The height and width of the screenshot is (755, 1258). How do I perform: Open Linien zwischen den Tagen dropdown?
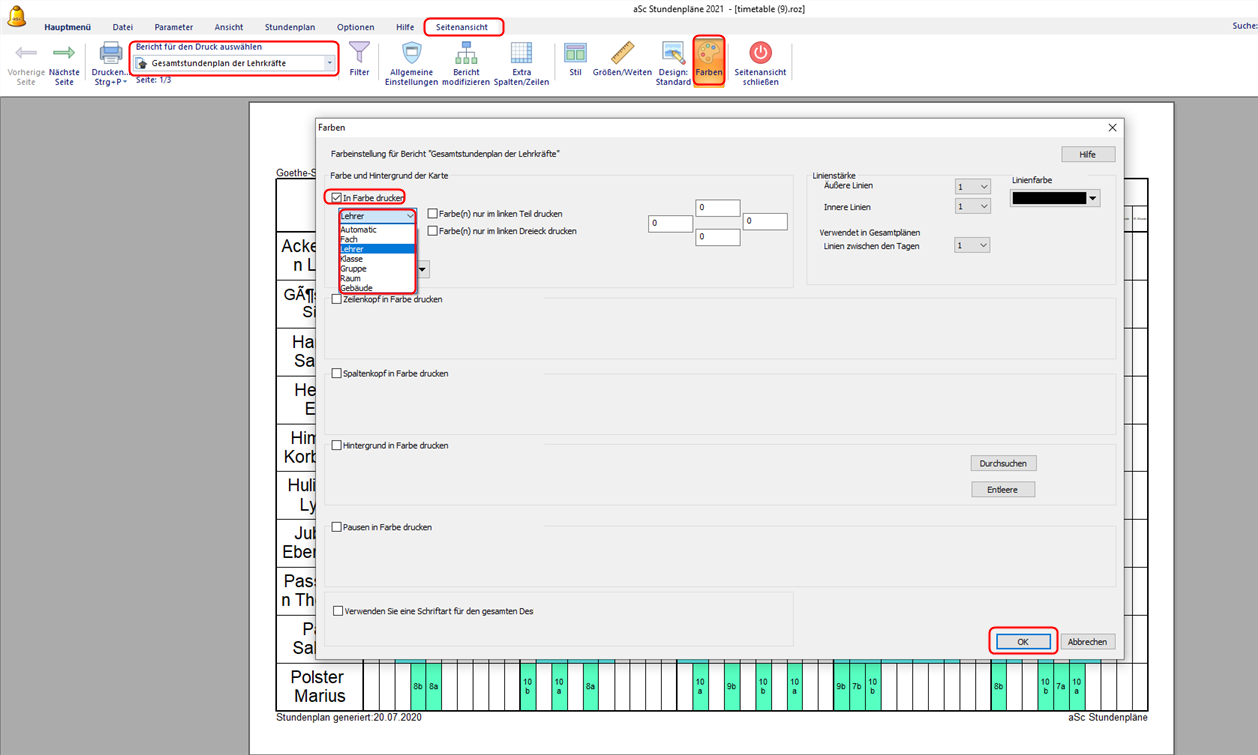point(972,245)
